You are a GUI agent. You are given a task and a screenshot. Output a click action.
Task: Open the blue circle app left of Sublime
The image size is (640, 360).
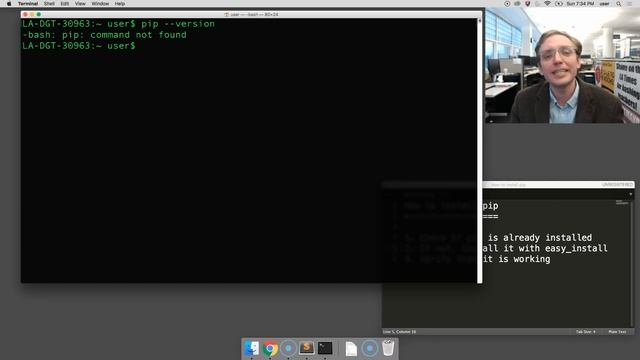pyautogui.click(x=288, y=349)
